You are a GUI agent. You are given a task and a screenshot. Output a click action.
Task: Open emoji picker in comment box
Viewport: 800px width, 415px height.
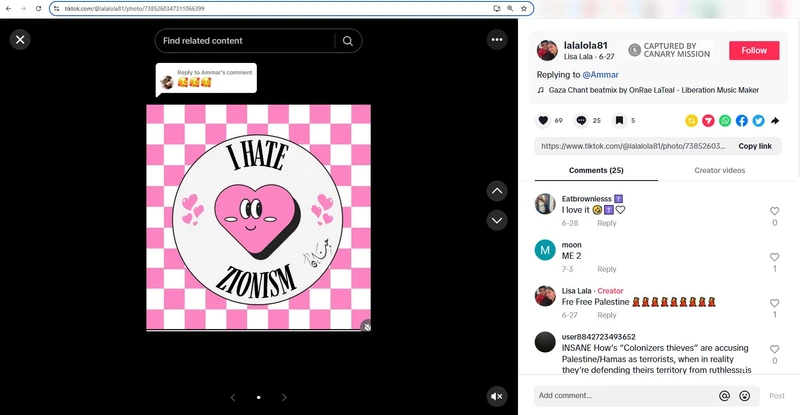[744, 396]
